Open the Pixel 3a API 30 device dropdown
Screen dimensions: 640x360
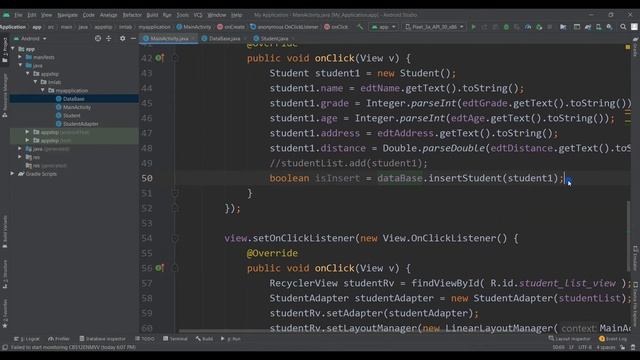click(x=434, y=27)
